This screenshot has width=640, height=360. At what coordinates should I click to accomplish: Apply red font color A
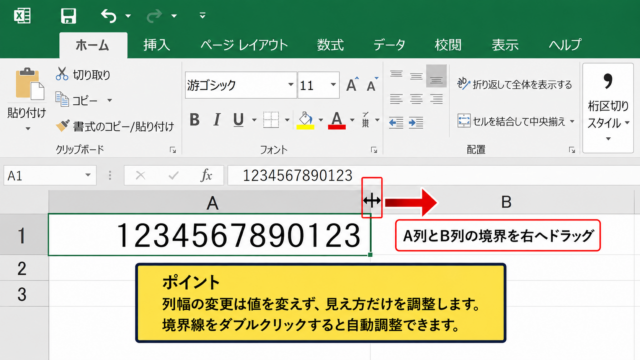click(x=337, y=120)
